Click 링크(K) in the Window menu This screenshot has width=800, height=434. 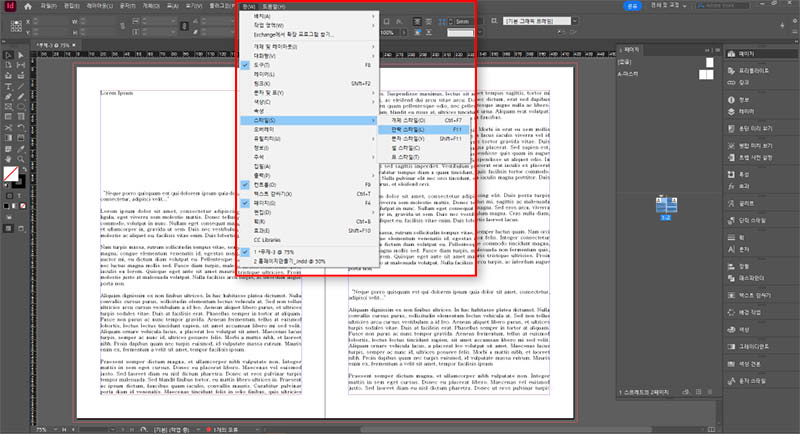(309, 83)
